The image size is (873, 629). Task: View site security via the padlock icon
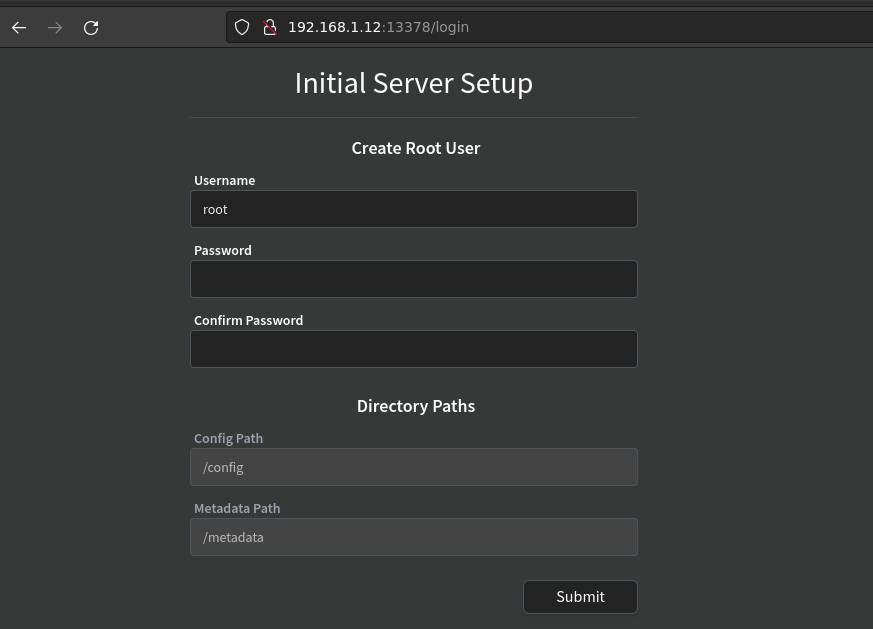(x=268, y=27)
